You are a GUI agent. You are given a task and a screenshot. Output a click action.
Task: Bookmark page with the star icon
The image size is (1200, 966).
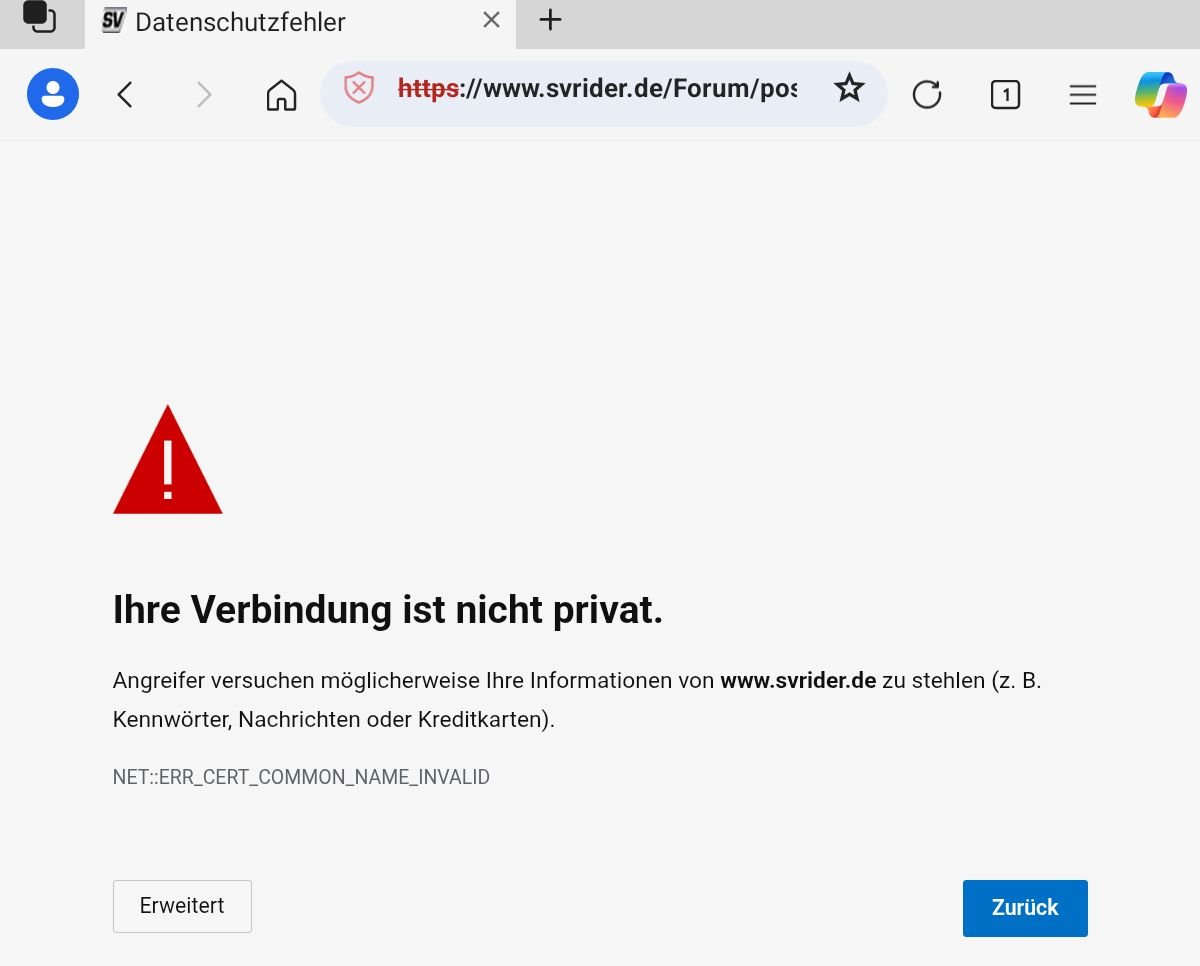tap(849, 89)
